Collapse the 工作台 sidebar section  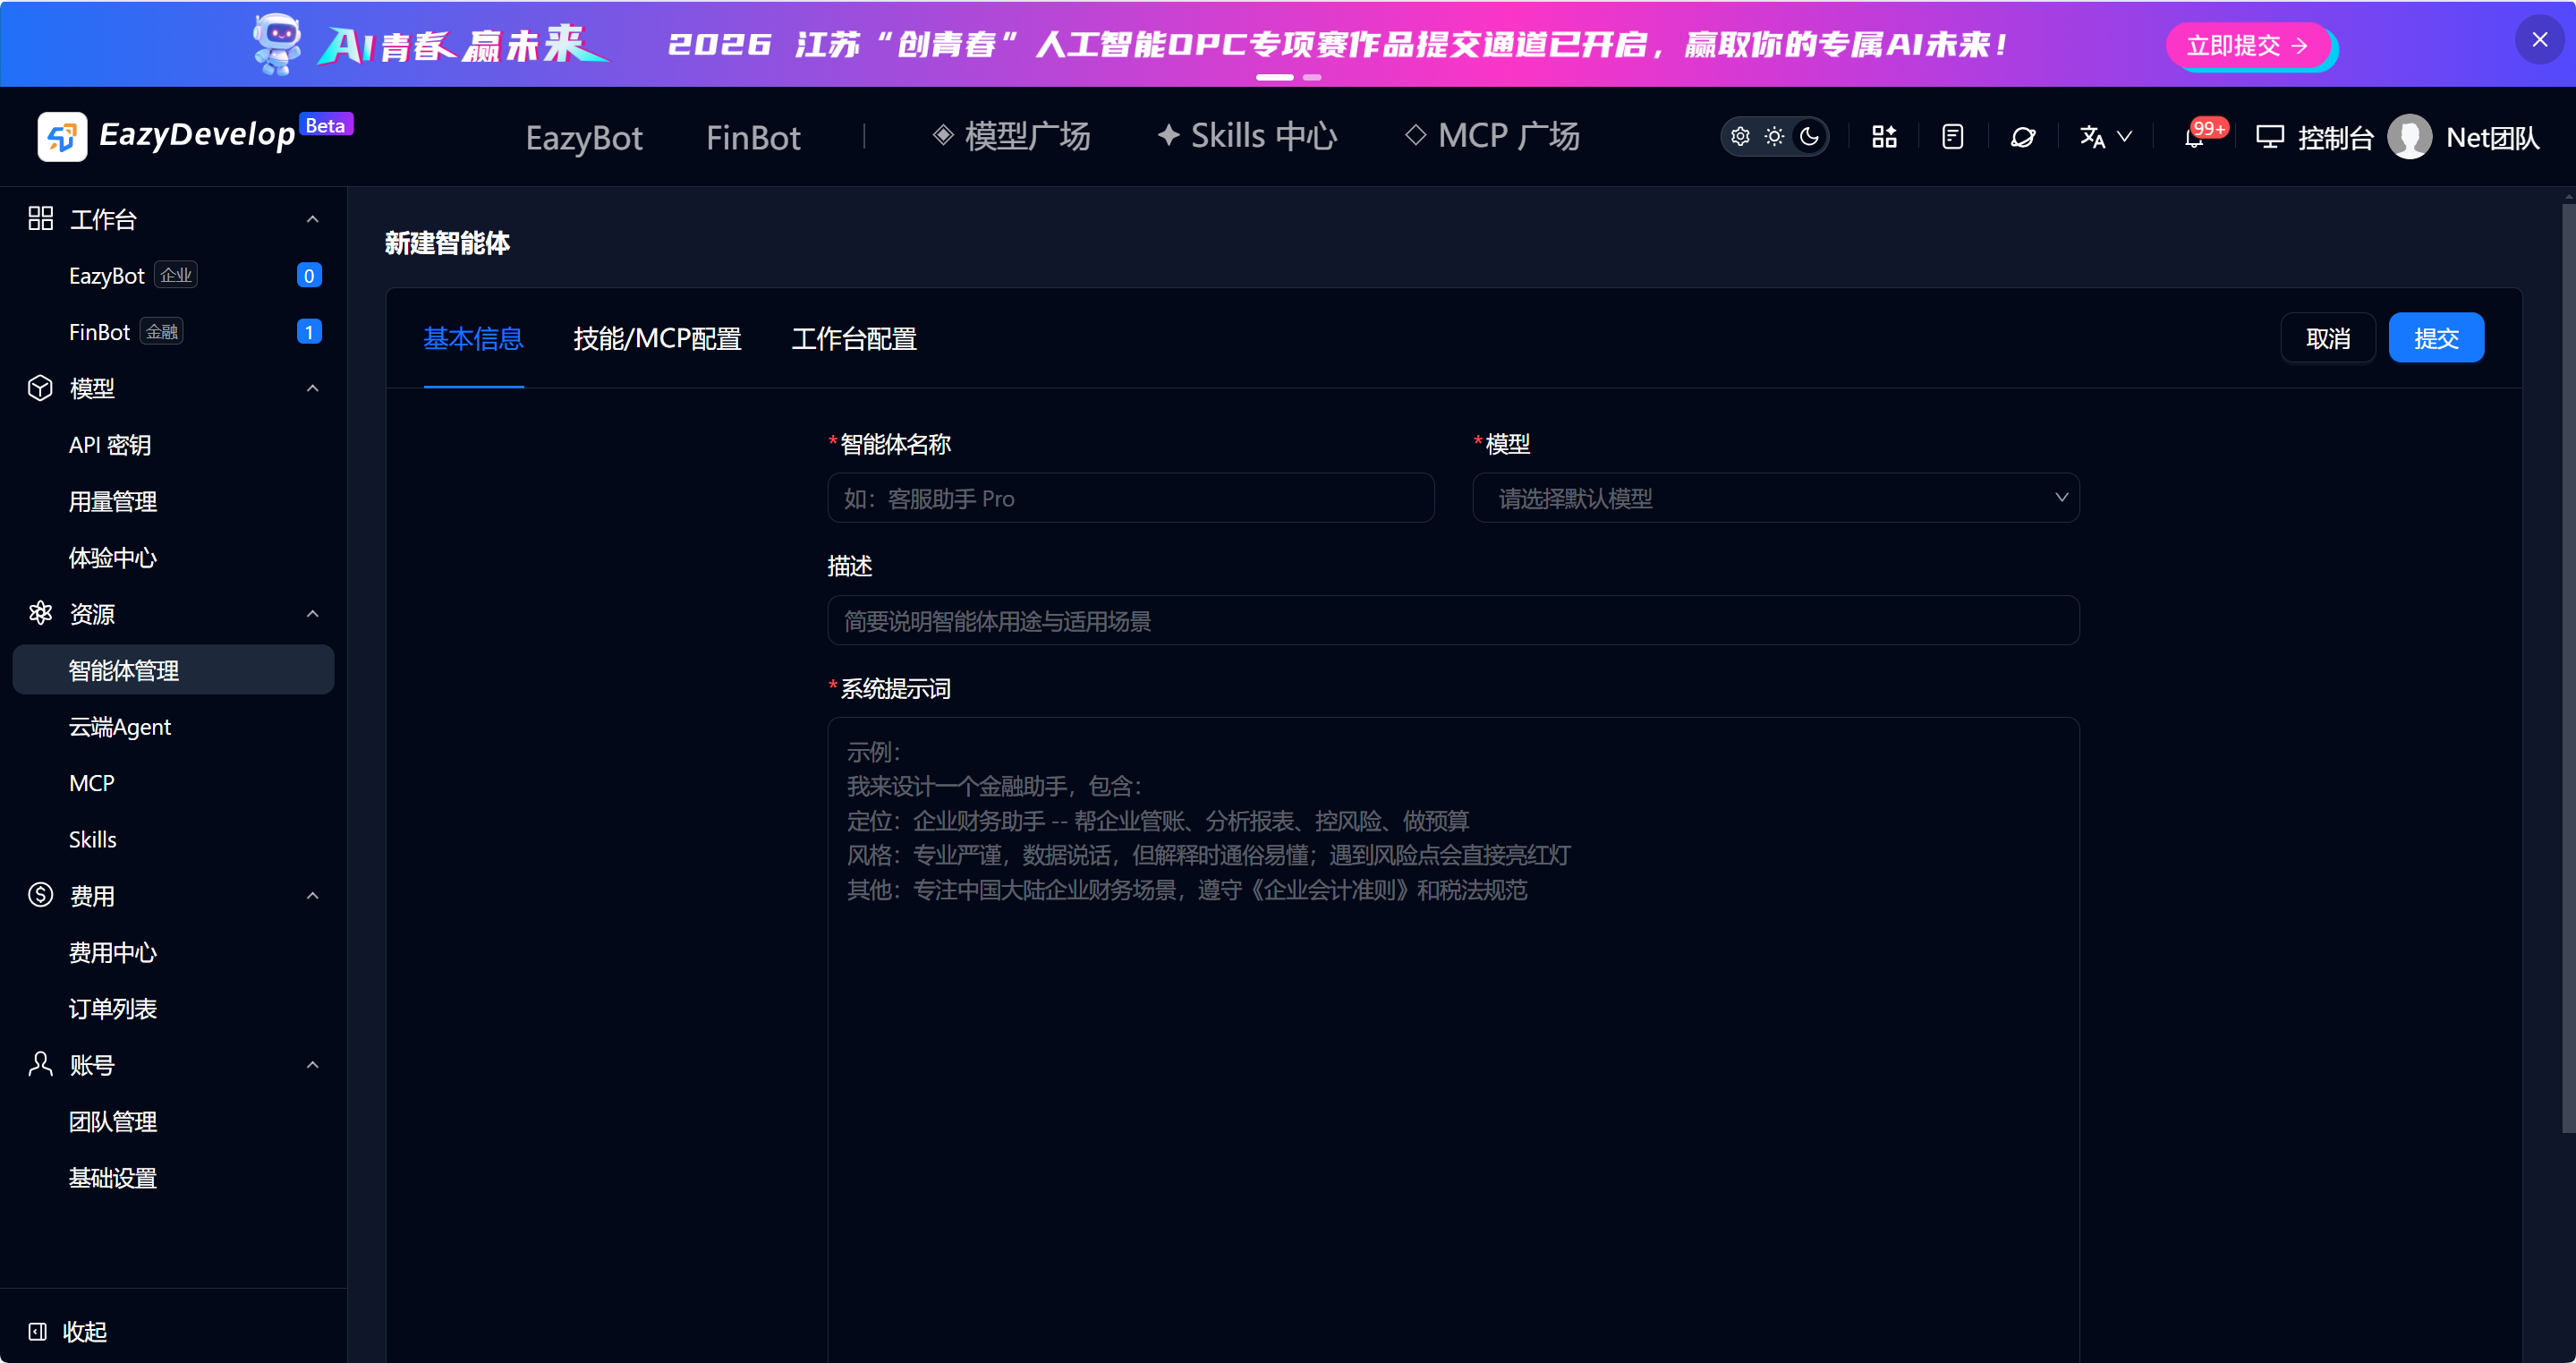pyautogui.click(x=312, y=219)
